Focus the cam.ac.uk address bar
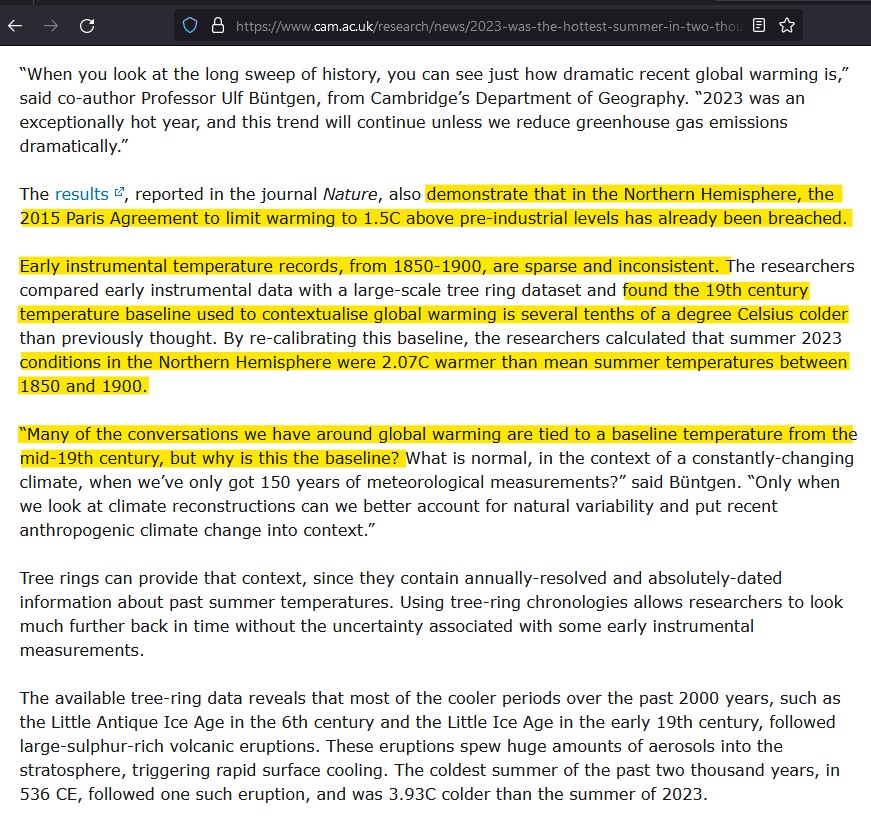Viewport: 871px width, 827px height. (488, 26)
